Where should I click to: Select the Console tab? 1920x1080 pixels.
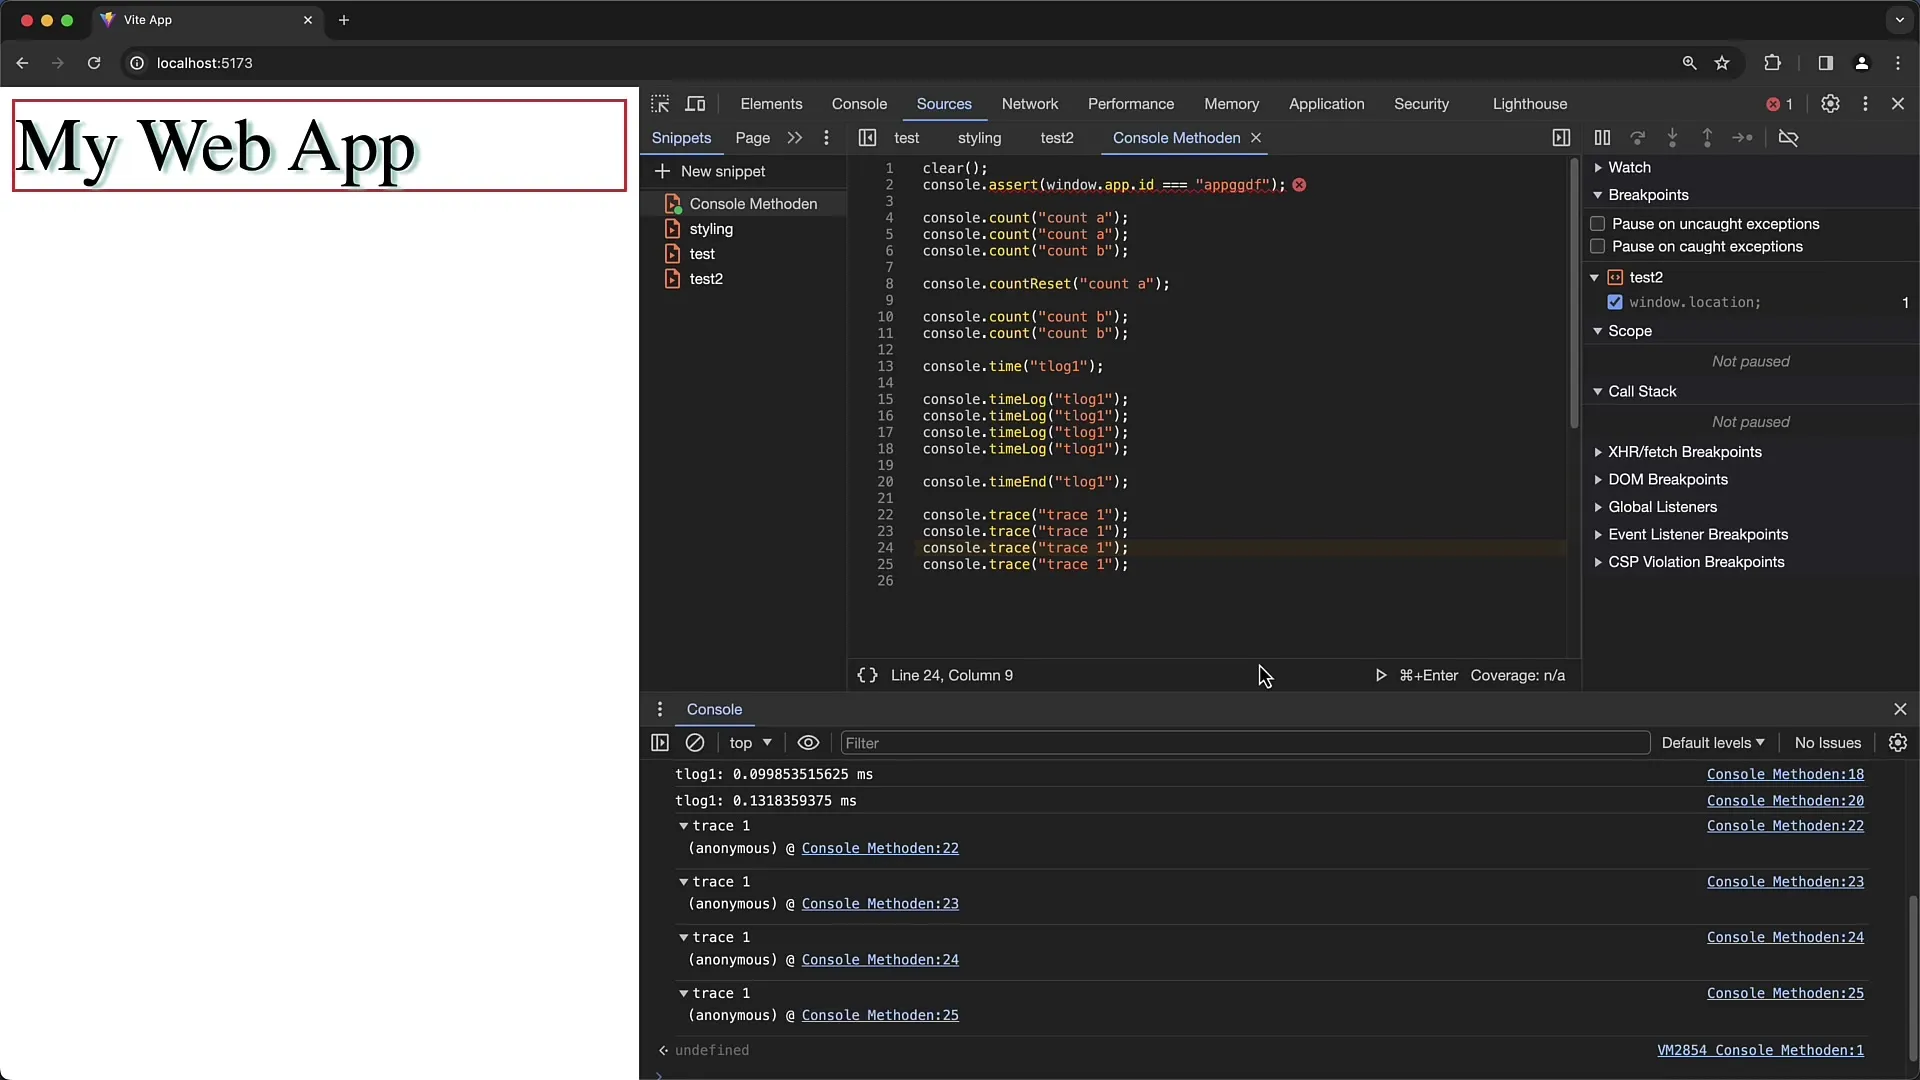(858, 103)
